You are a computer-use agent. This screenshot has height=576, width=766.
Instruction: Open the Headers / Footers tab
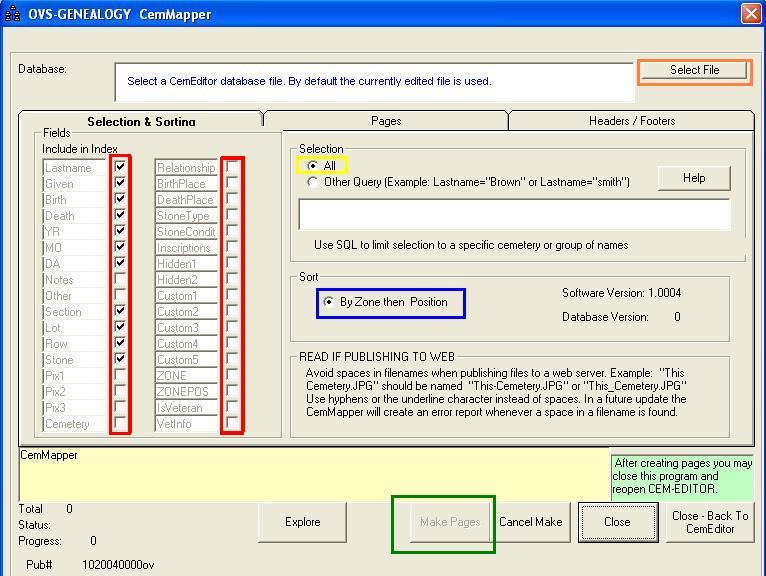[632, 121]
